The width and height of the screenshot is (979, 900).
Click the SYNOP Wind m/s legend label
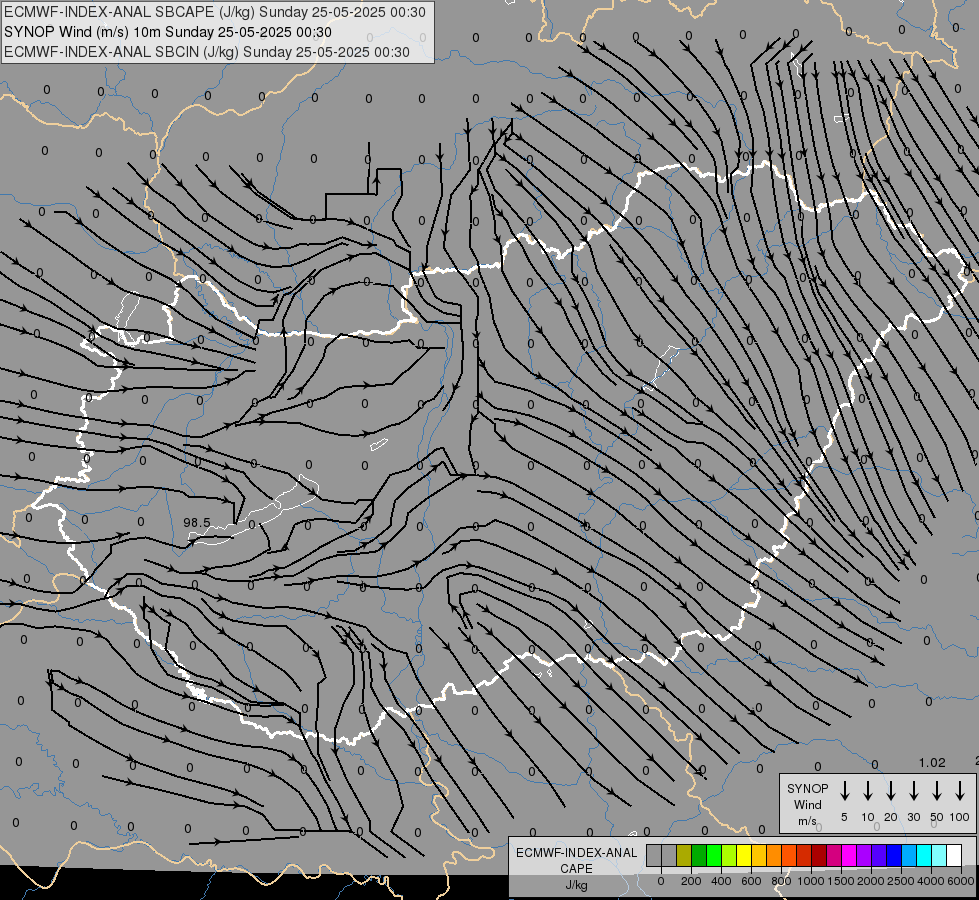click(807, 804)
